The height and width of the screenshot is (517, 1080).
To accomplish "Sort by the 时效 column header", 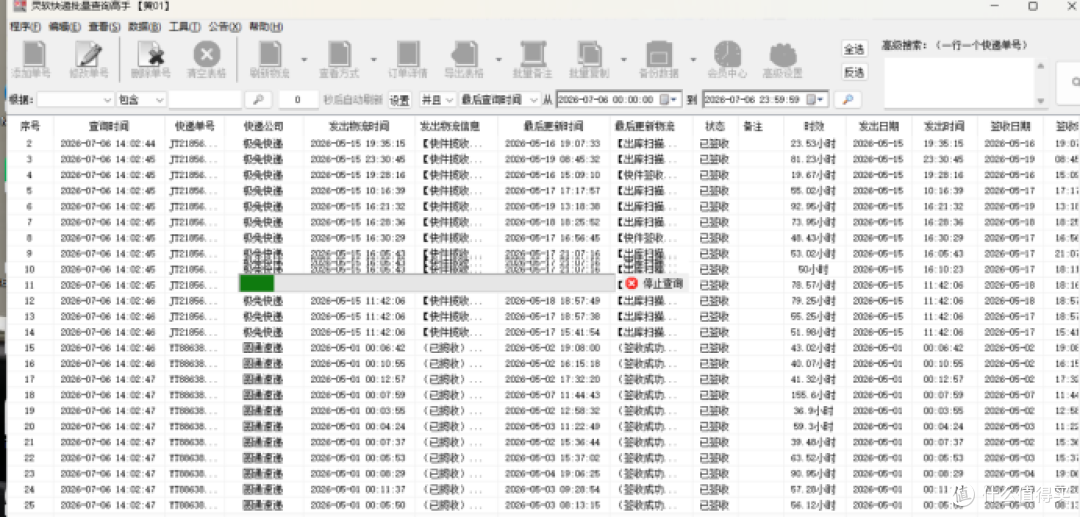I will (814, 127).
